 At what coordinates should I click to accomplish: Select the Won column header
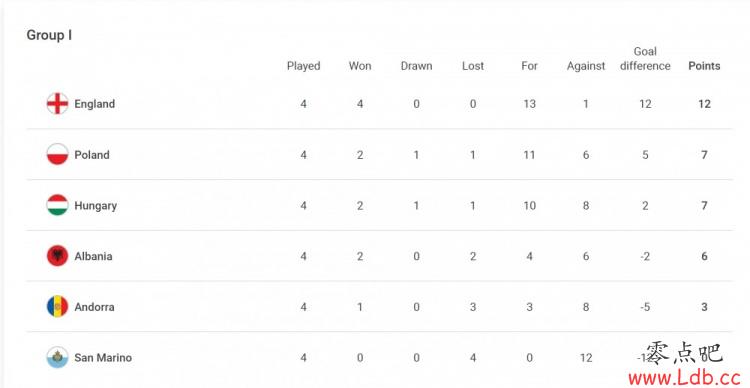coord(360,66)
